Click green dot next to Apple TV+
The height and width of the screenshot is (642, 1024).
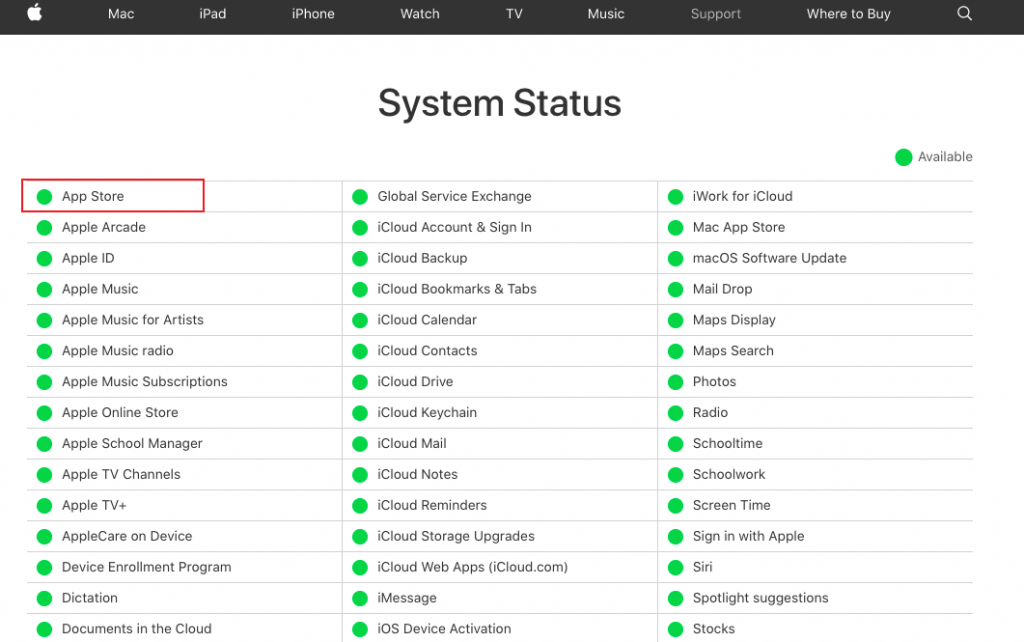[x=44, y=506]
